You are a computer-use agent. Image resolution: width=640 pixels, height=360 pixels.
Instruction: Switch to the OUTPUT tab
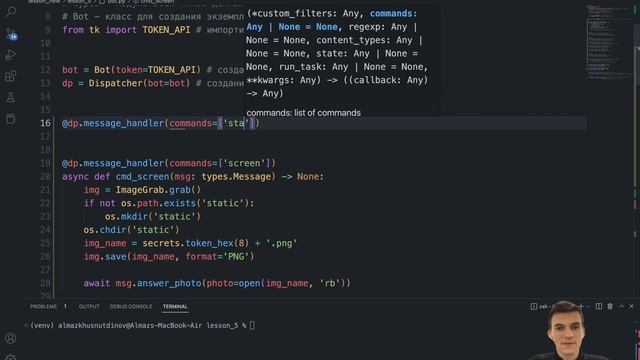[89, 307]
